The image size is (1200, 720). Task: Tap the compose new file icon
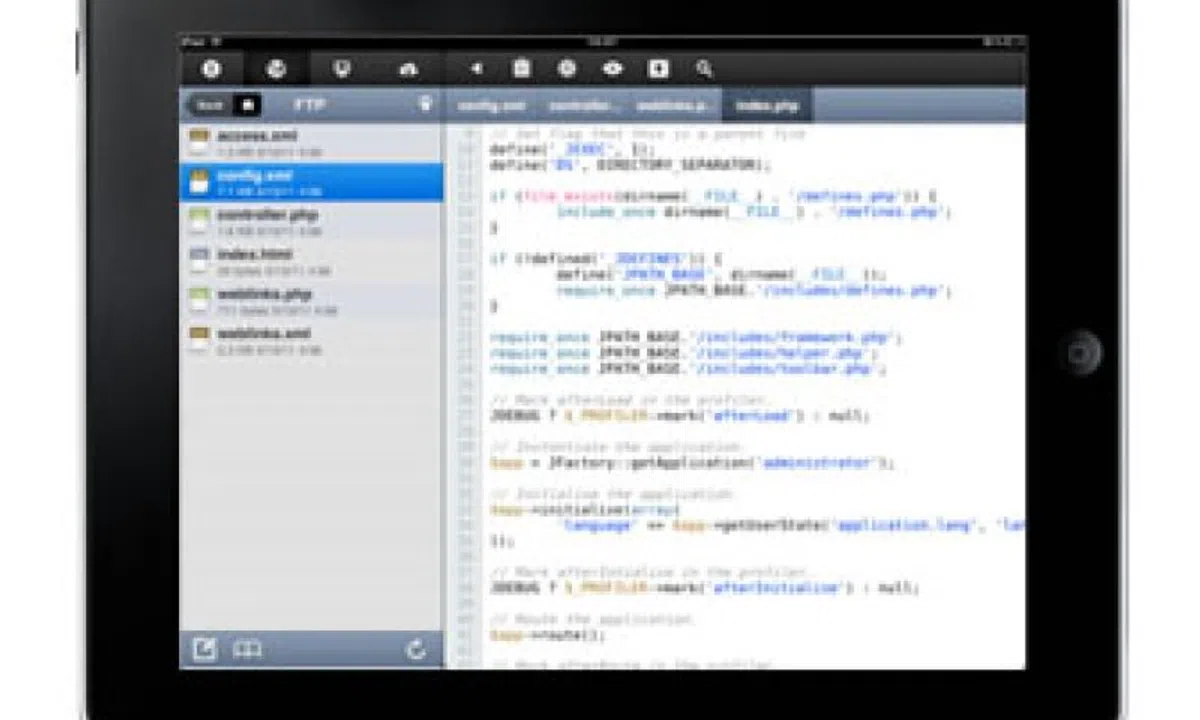204,650
